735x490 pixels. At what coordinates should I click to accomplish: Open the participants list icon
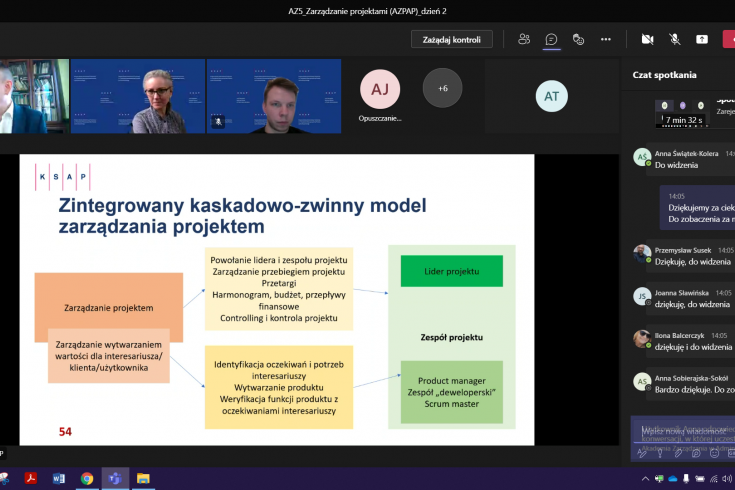point(524,39)
